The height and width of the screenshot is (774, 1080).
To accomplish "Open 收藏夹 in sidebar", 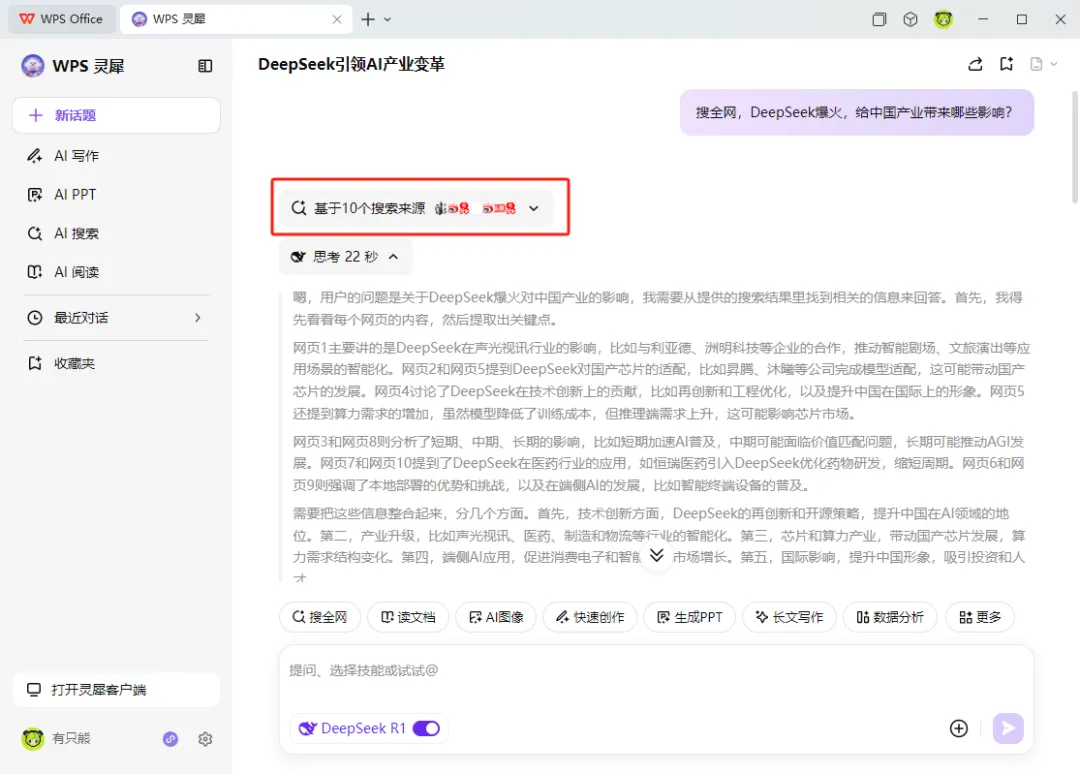I will [74, 363].
